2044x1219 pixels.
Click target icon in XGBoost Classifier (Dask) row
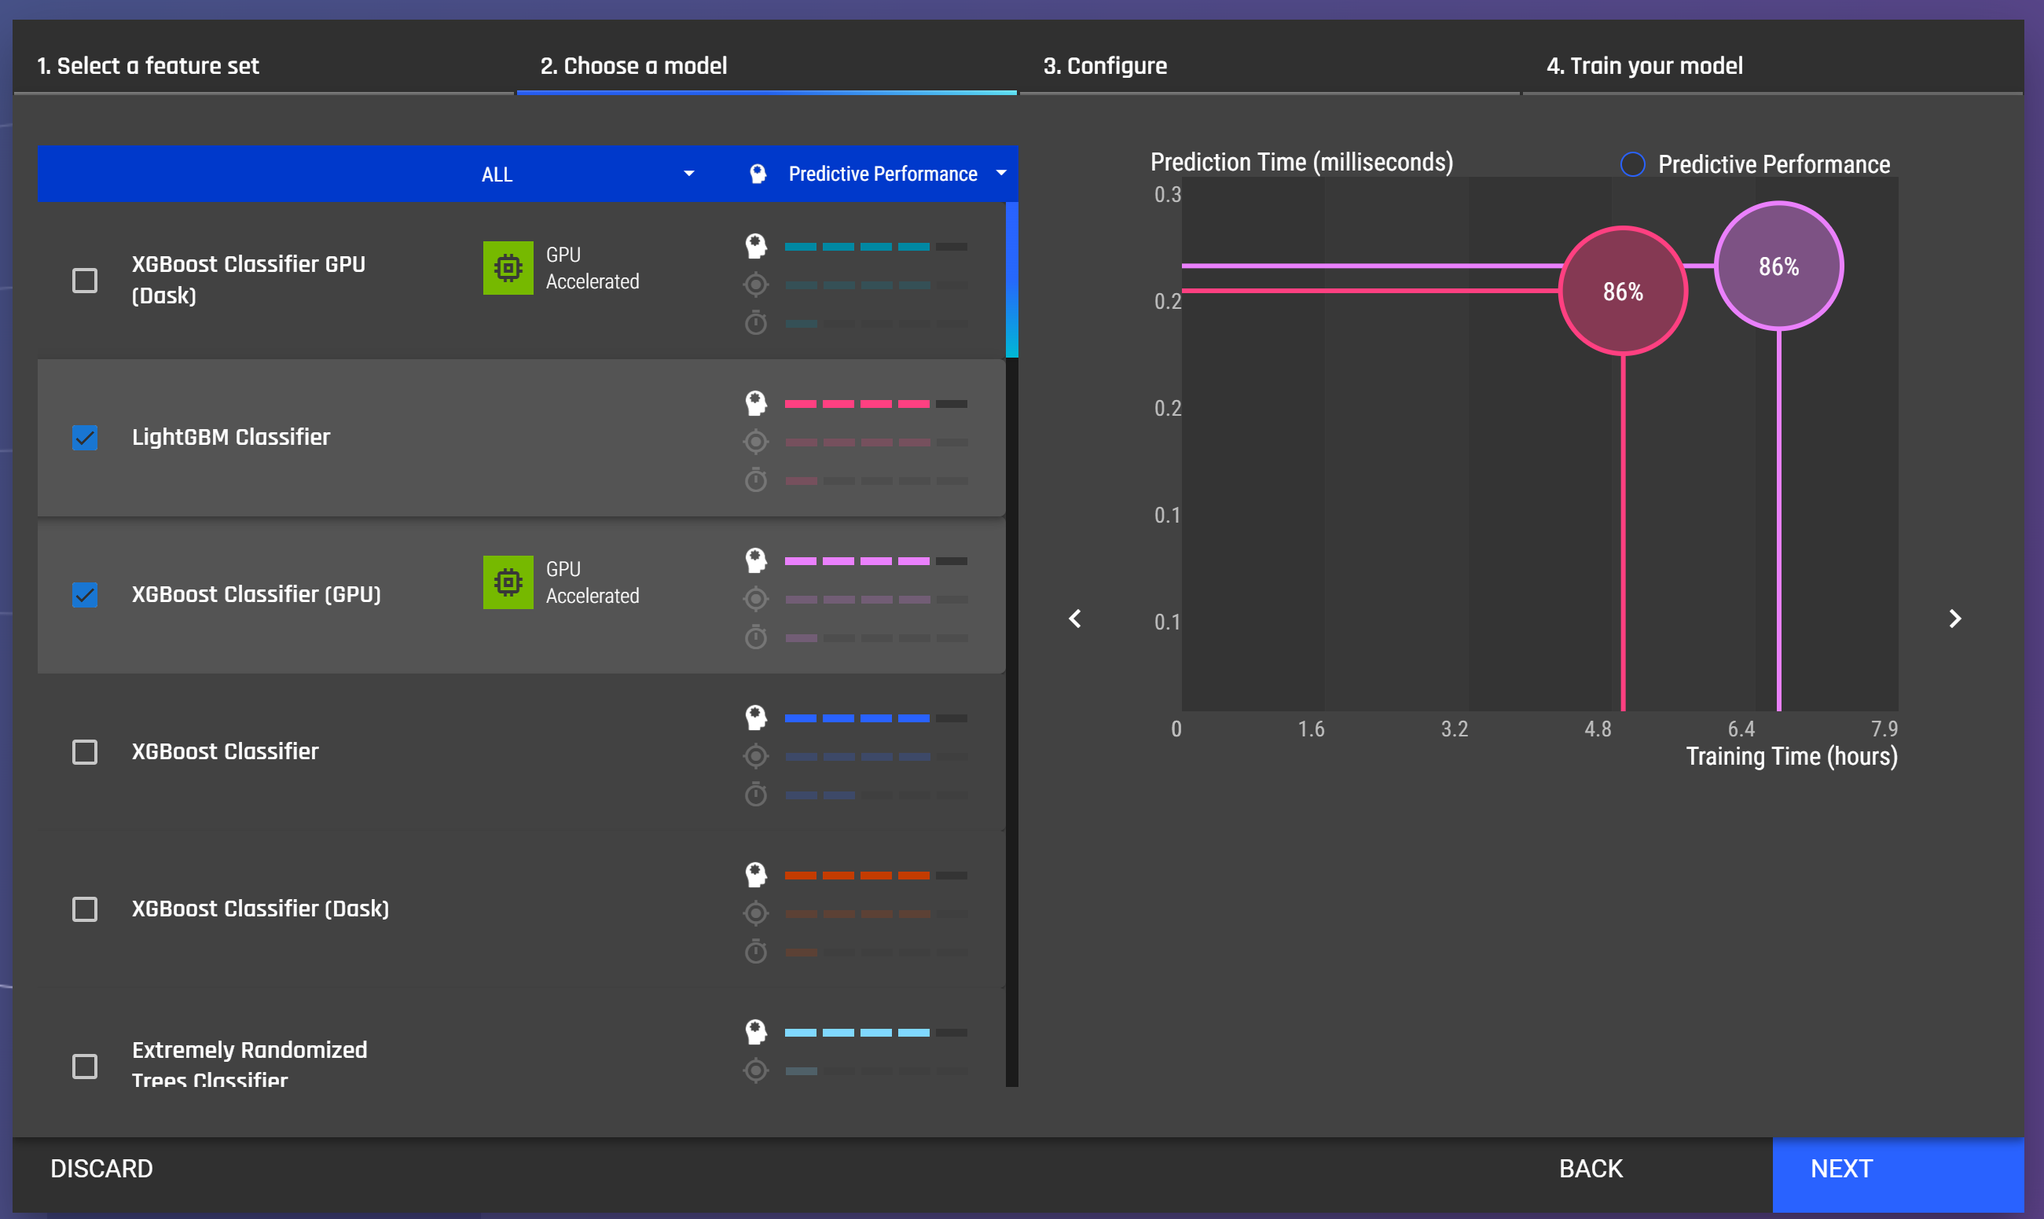click(756, 913)
